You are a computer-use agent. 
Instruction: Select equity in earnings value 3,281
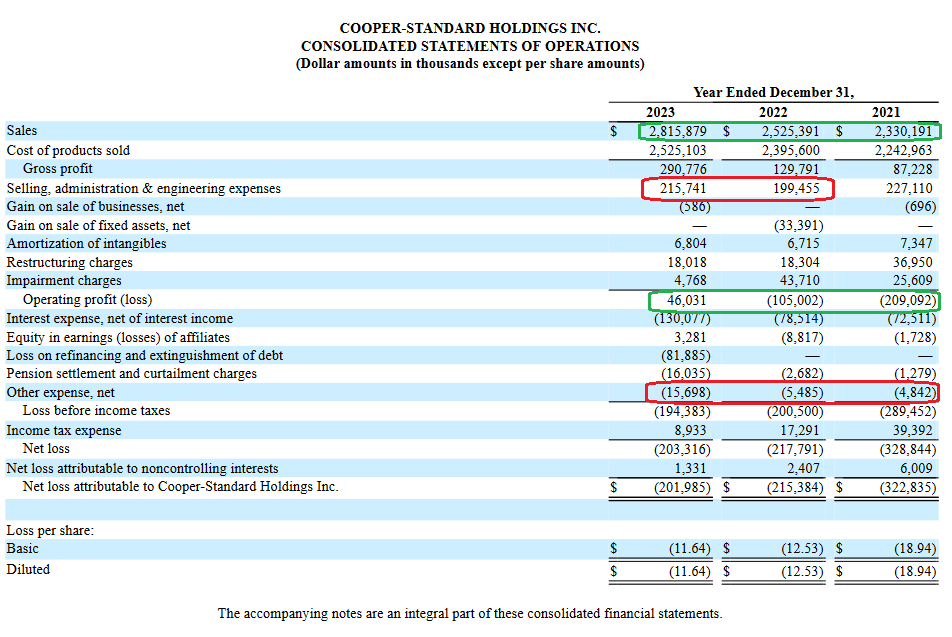(690, 337)
